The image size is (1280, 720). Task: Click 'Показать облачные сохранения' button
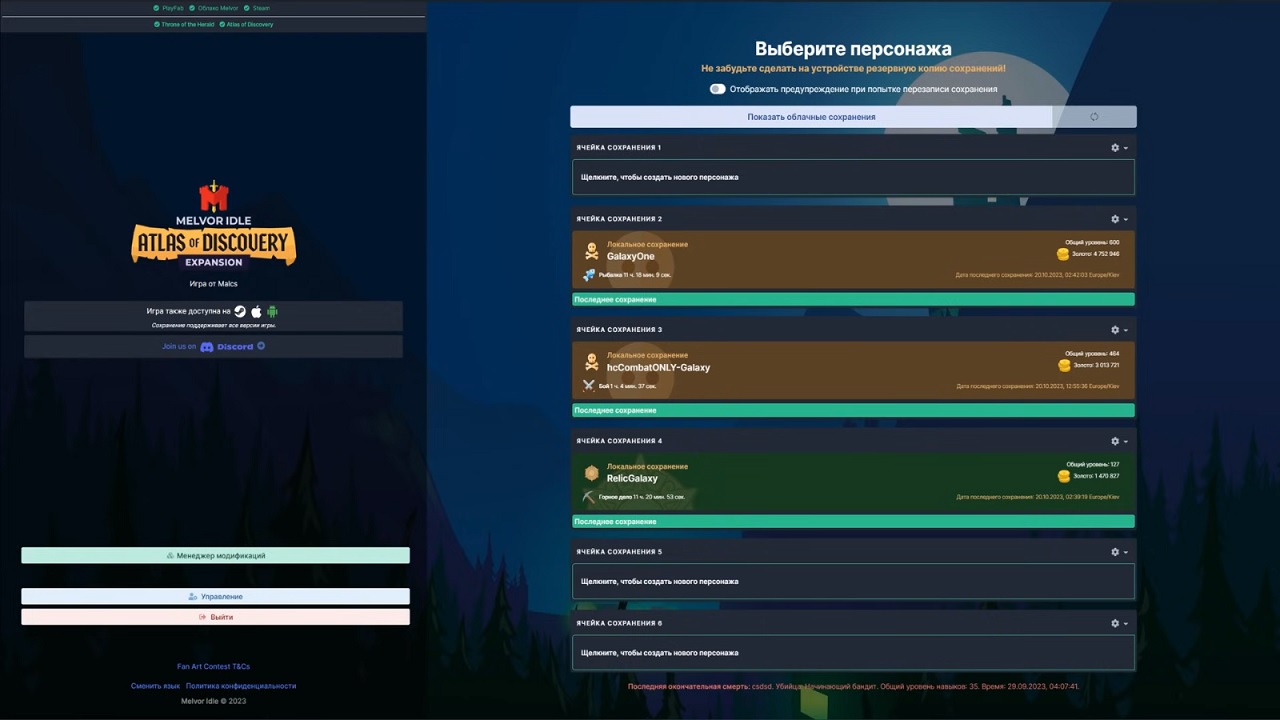810,116
